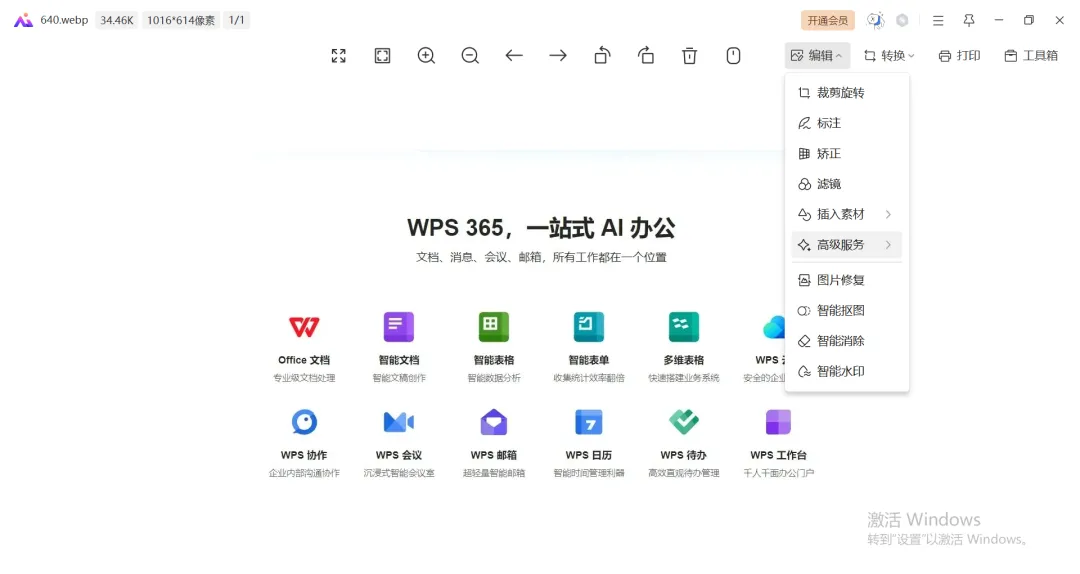The image size is (1080, 574).
Task: Go to the next image using right arrow
Action: pyautogui.click(x=558, y=56)
